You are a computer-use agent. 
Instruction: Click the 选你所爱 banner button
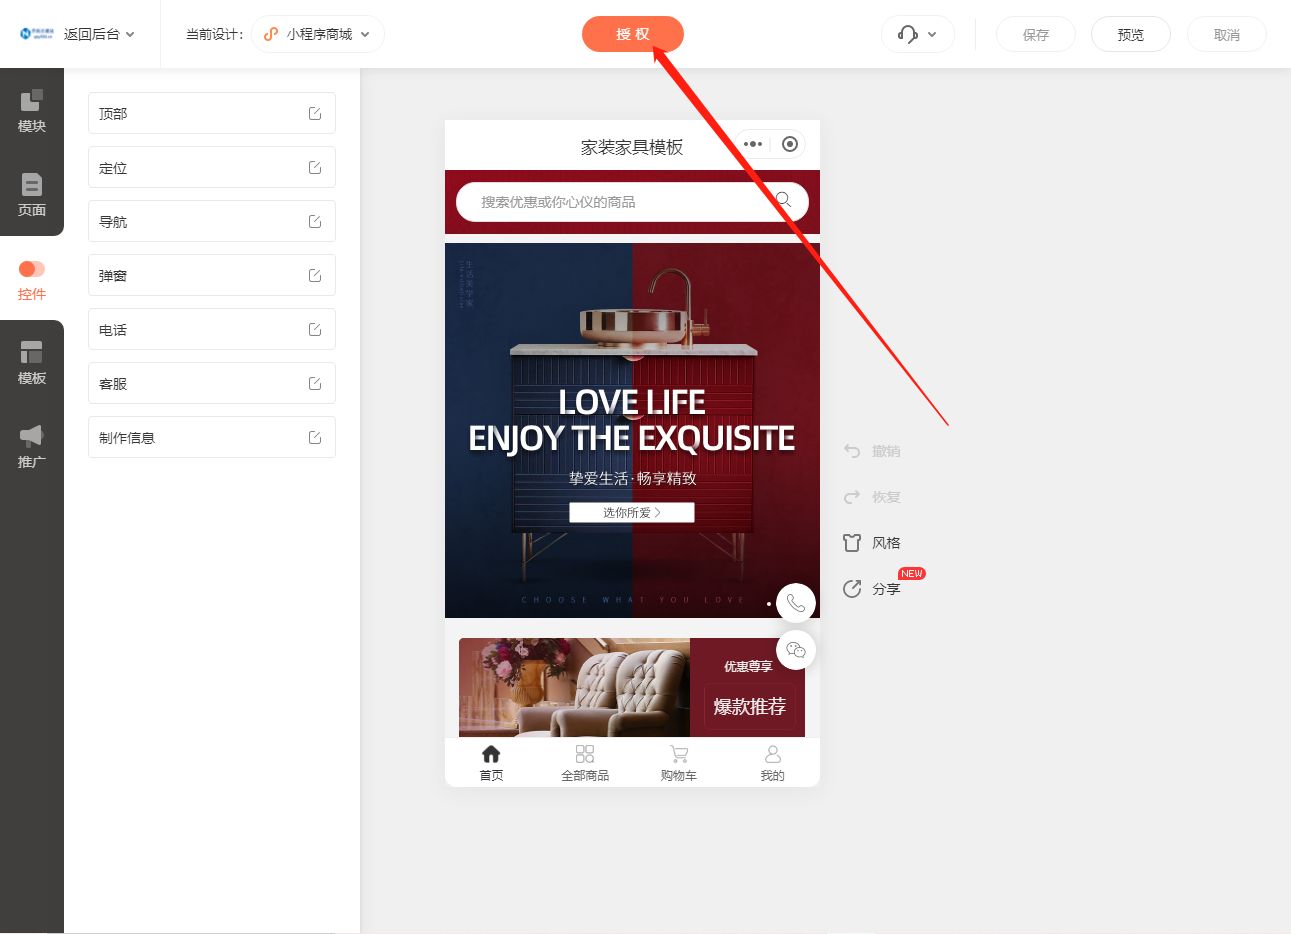[632, 512]
